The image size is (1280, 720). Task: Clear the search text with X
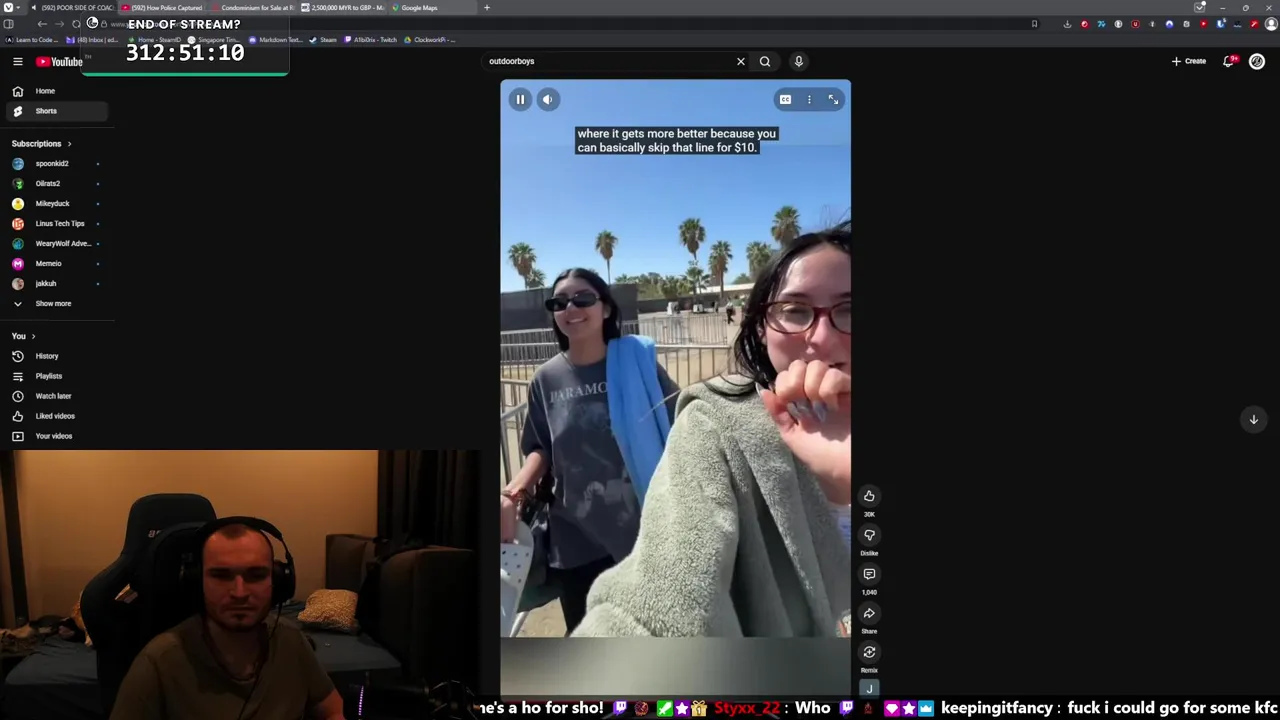coord(741,61)
